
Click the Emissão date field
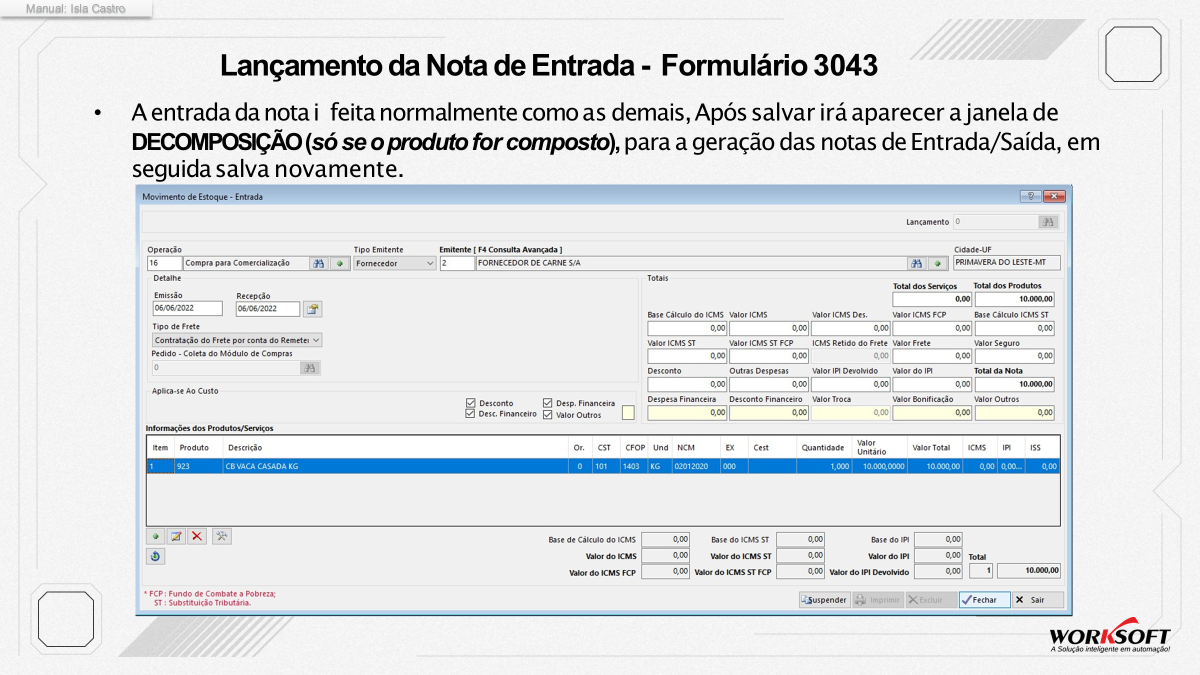tap(188, 309)
